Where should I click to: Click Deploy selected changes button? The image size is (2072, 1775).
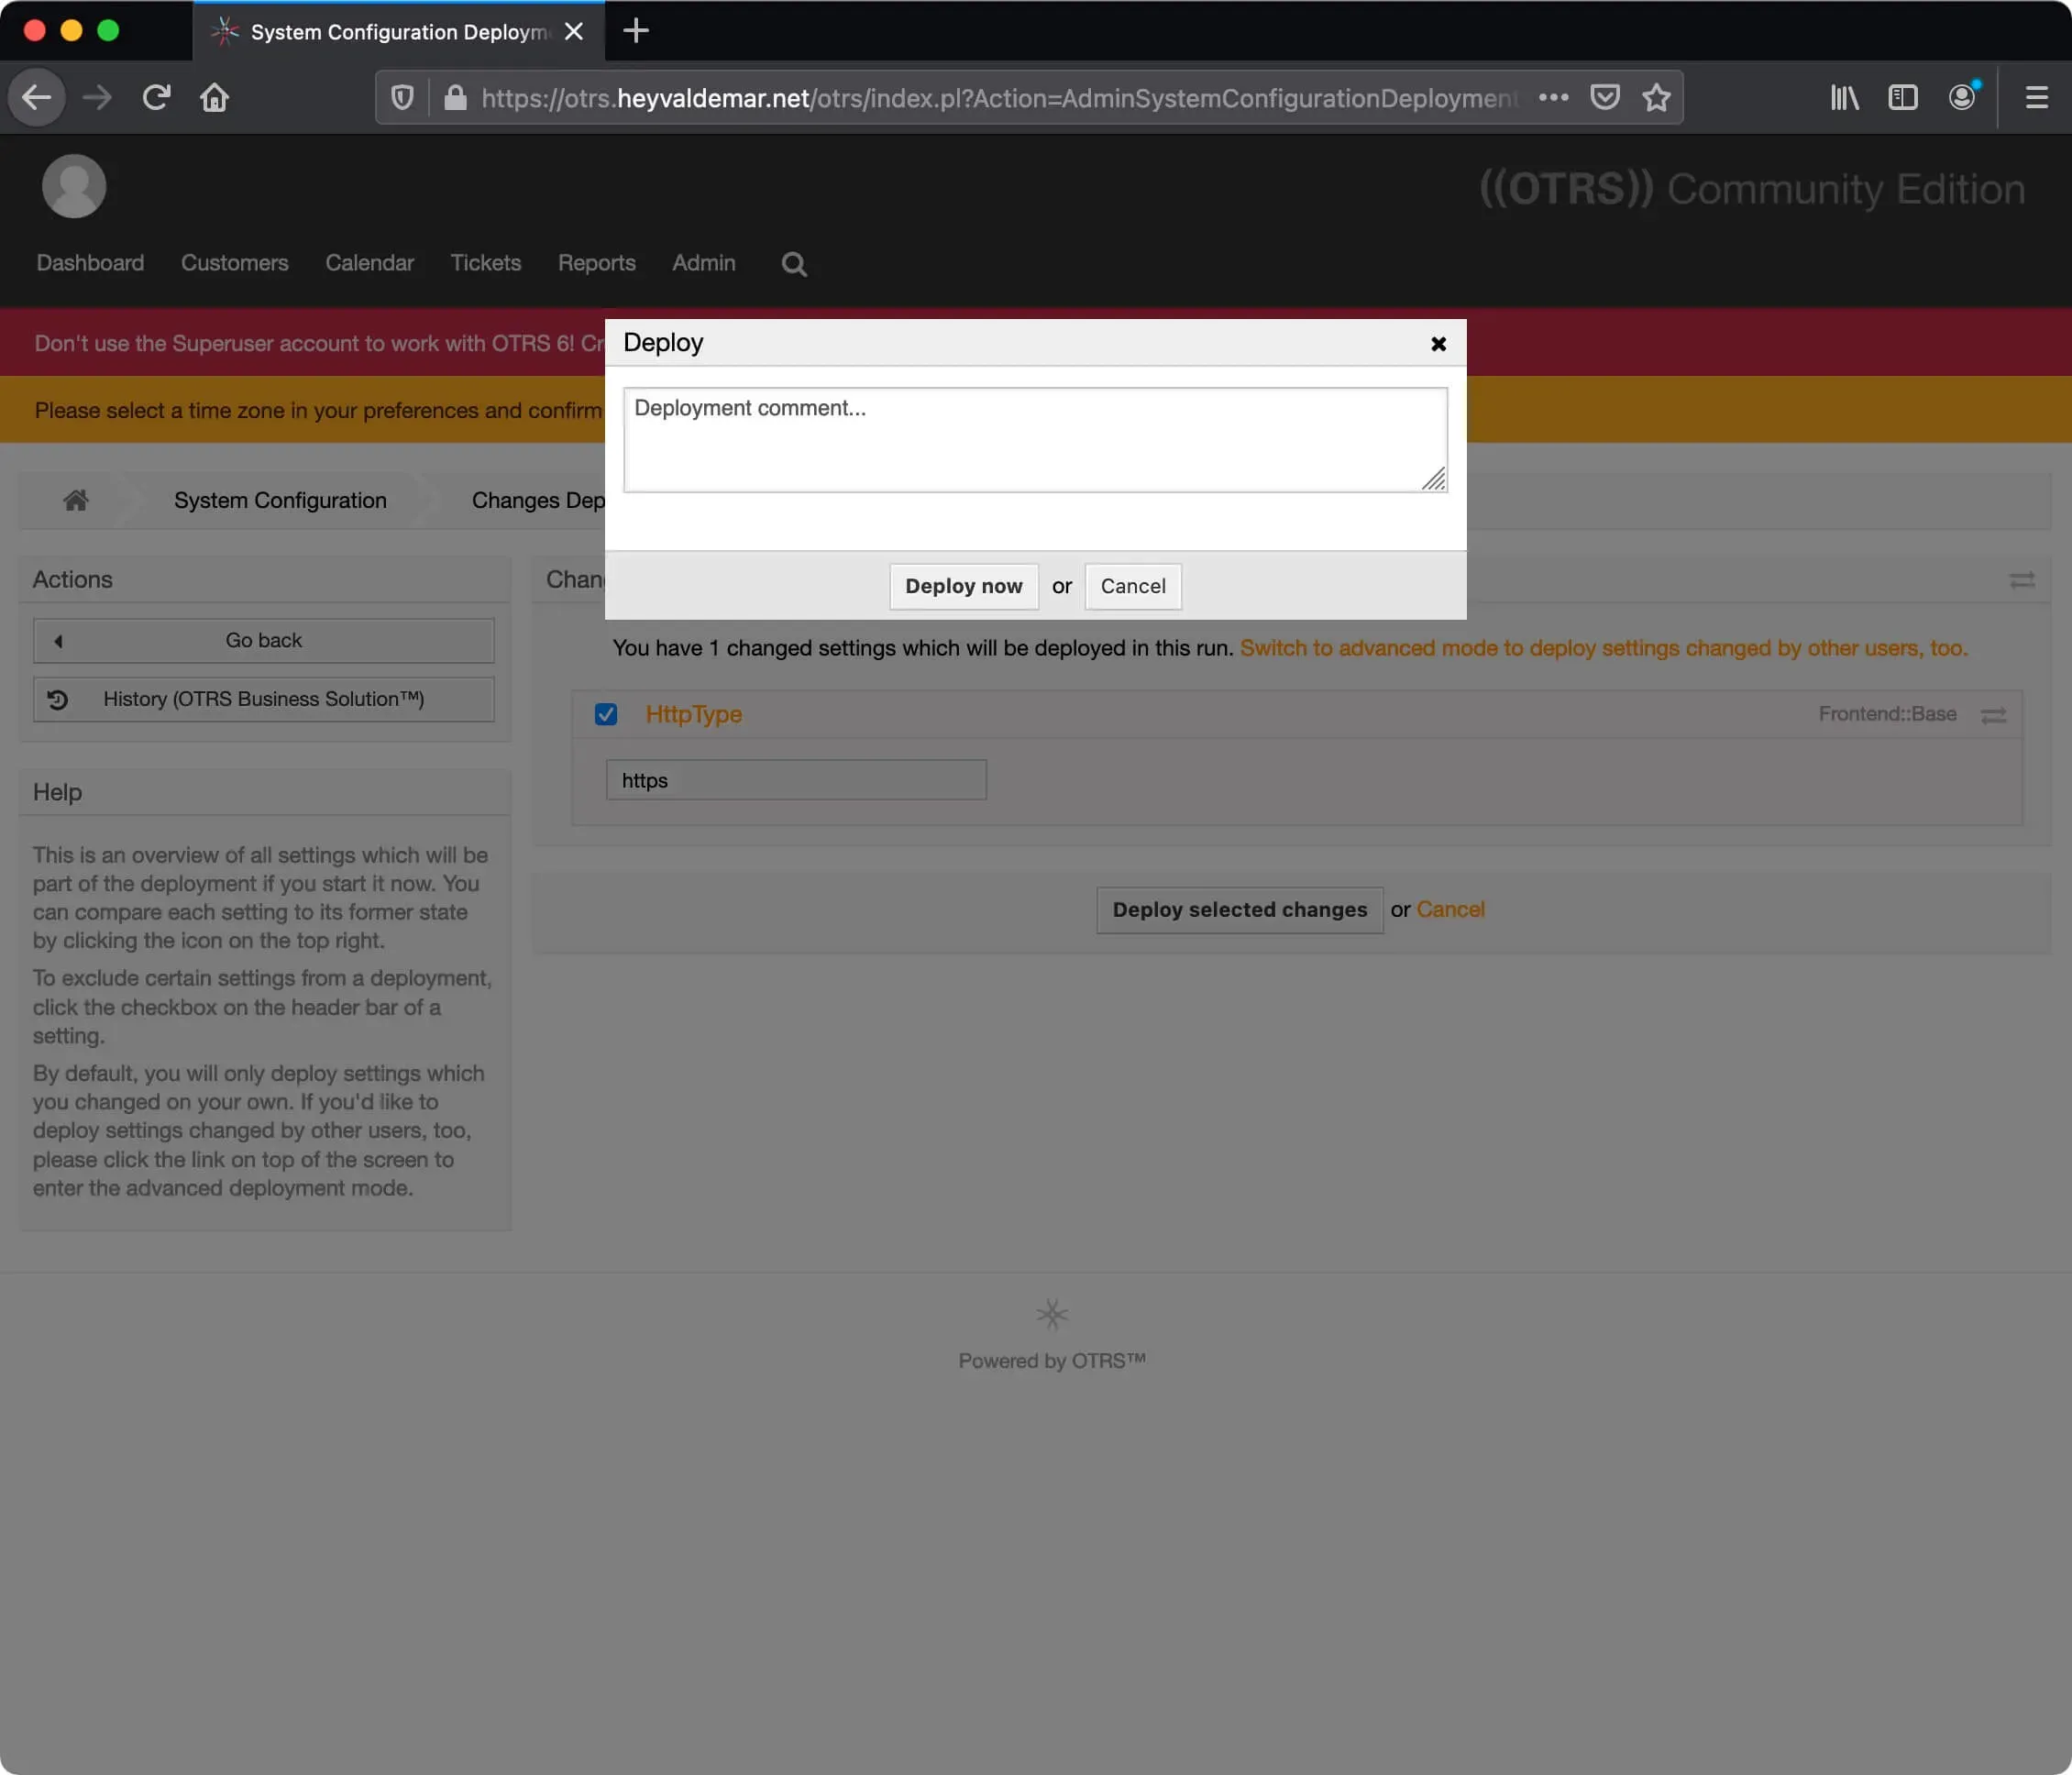[1239, 910]
